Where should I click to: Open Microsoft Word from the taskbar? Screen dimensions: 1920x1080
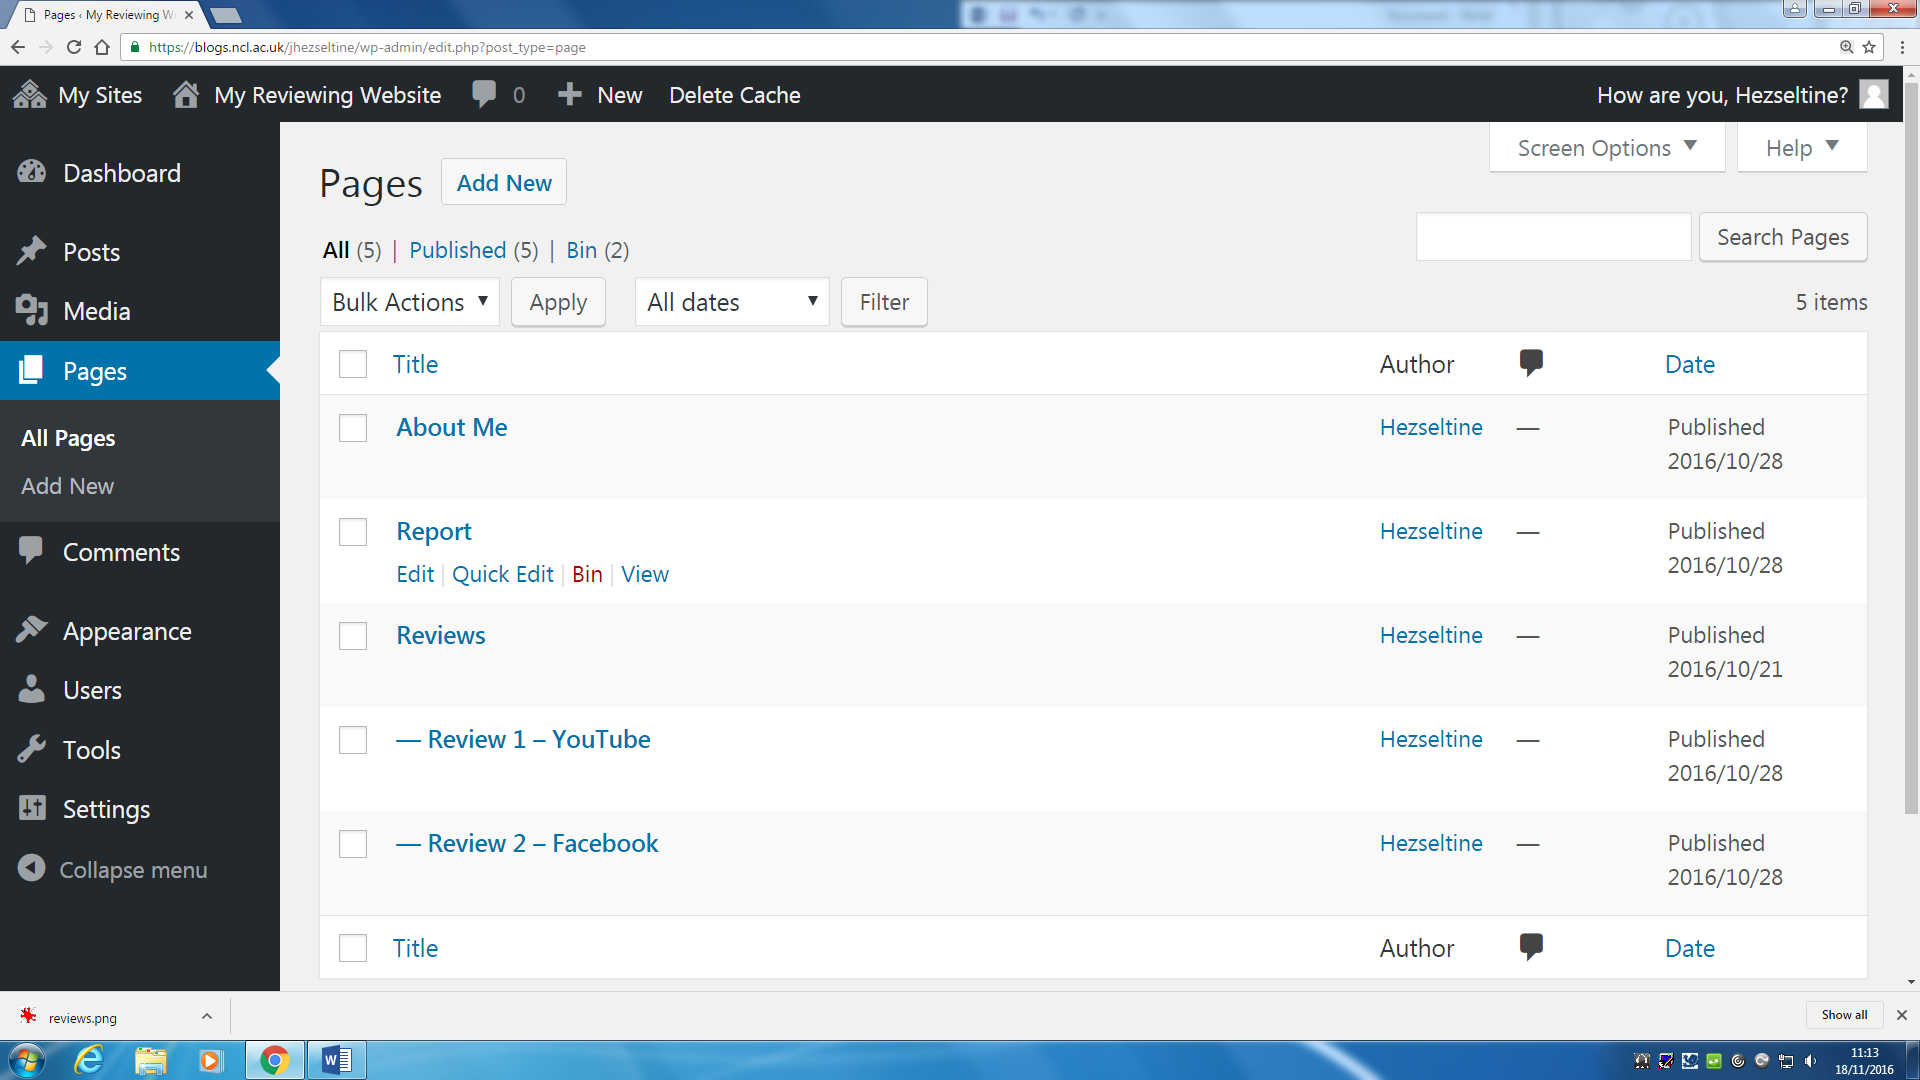(337, 1060)
